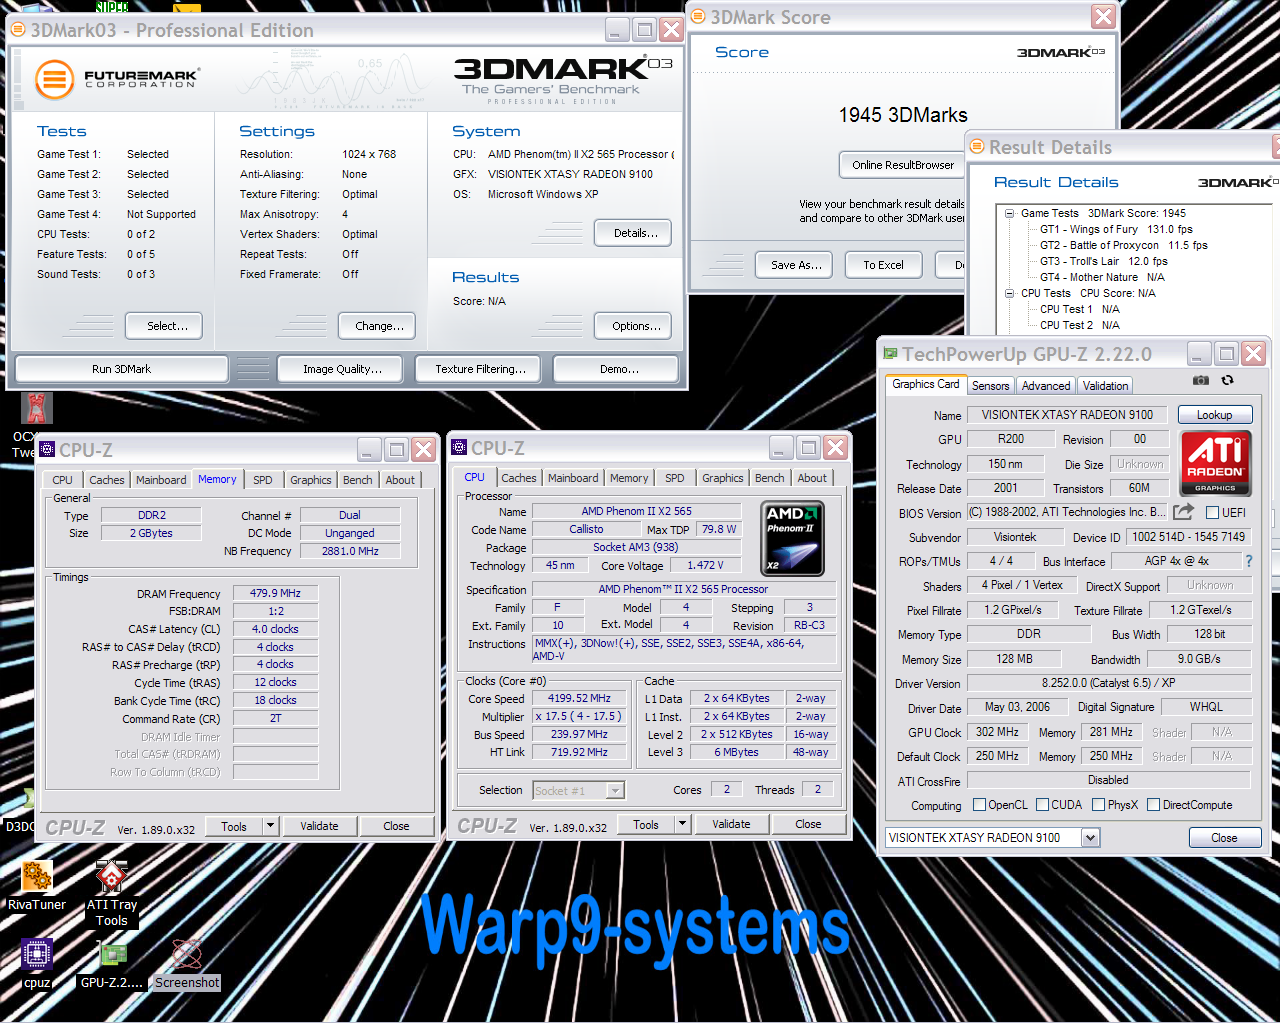Click the Core Speed value 4199.52 MHz
1280x1024 pixels.
[579, 698]
